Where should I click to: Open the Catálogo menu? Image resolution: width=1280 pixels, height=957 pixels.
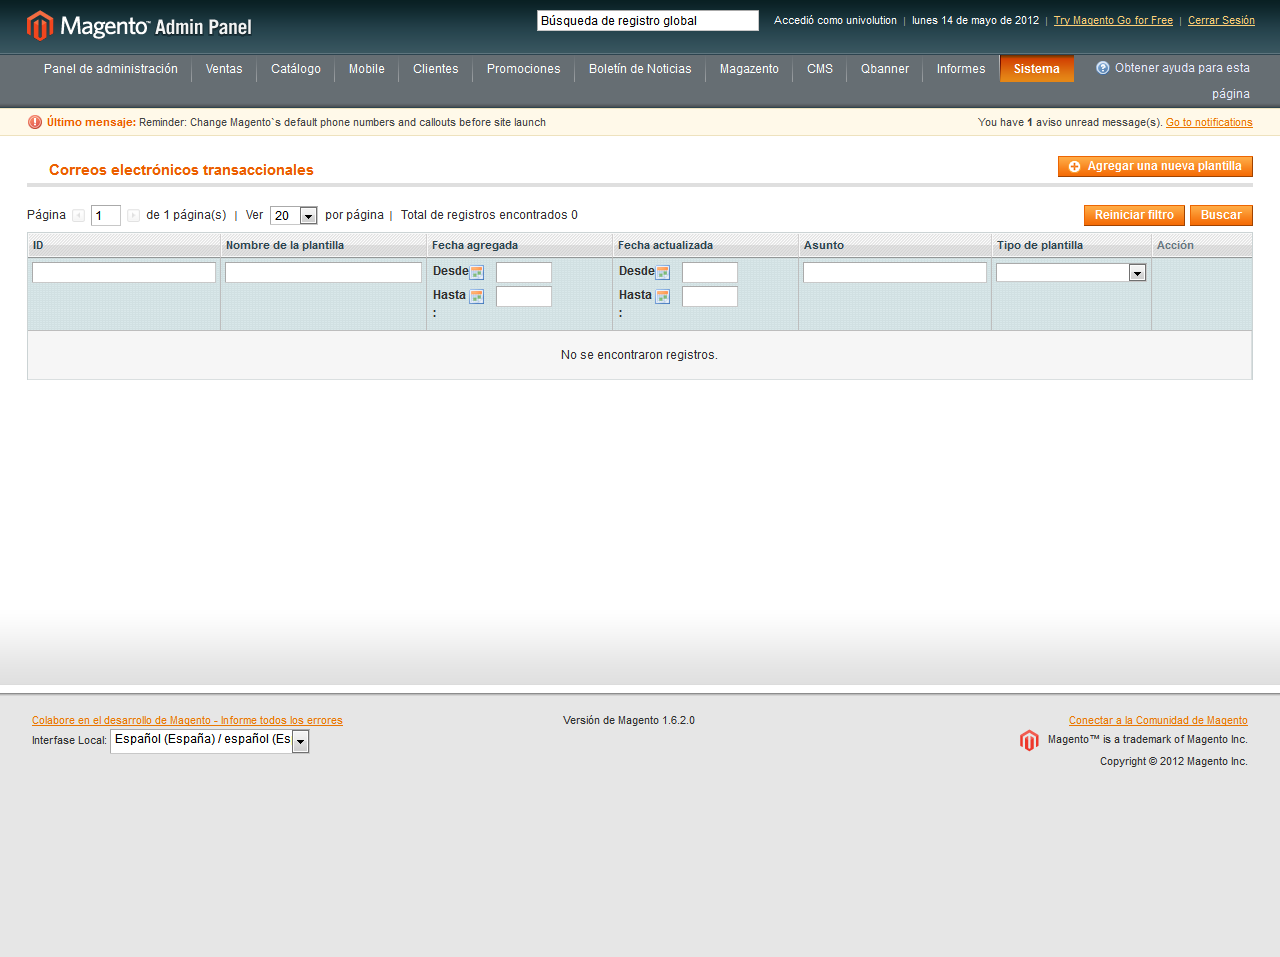pyautogui.click(x=296, y=69)
